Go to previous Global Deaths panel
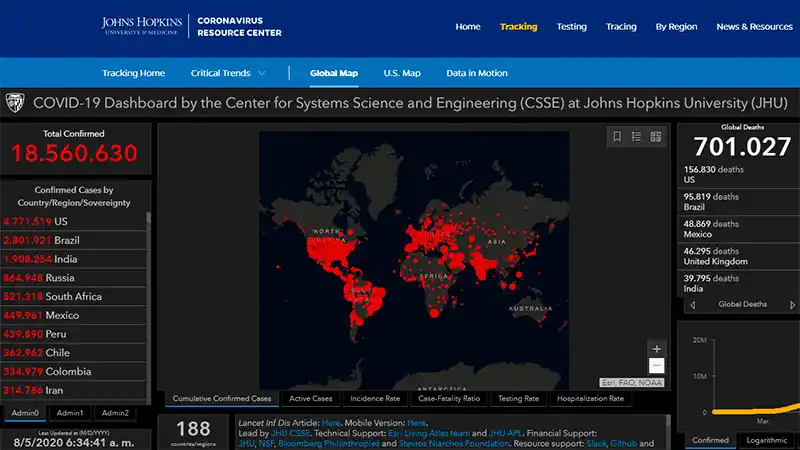800x450 pixels. tap(693, 304)
